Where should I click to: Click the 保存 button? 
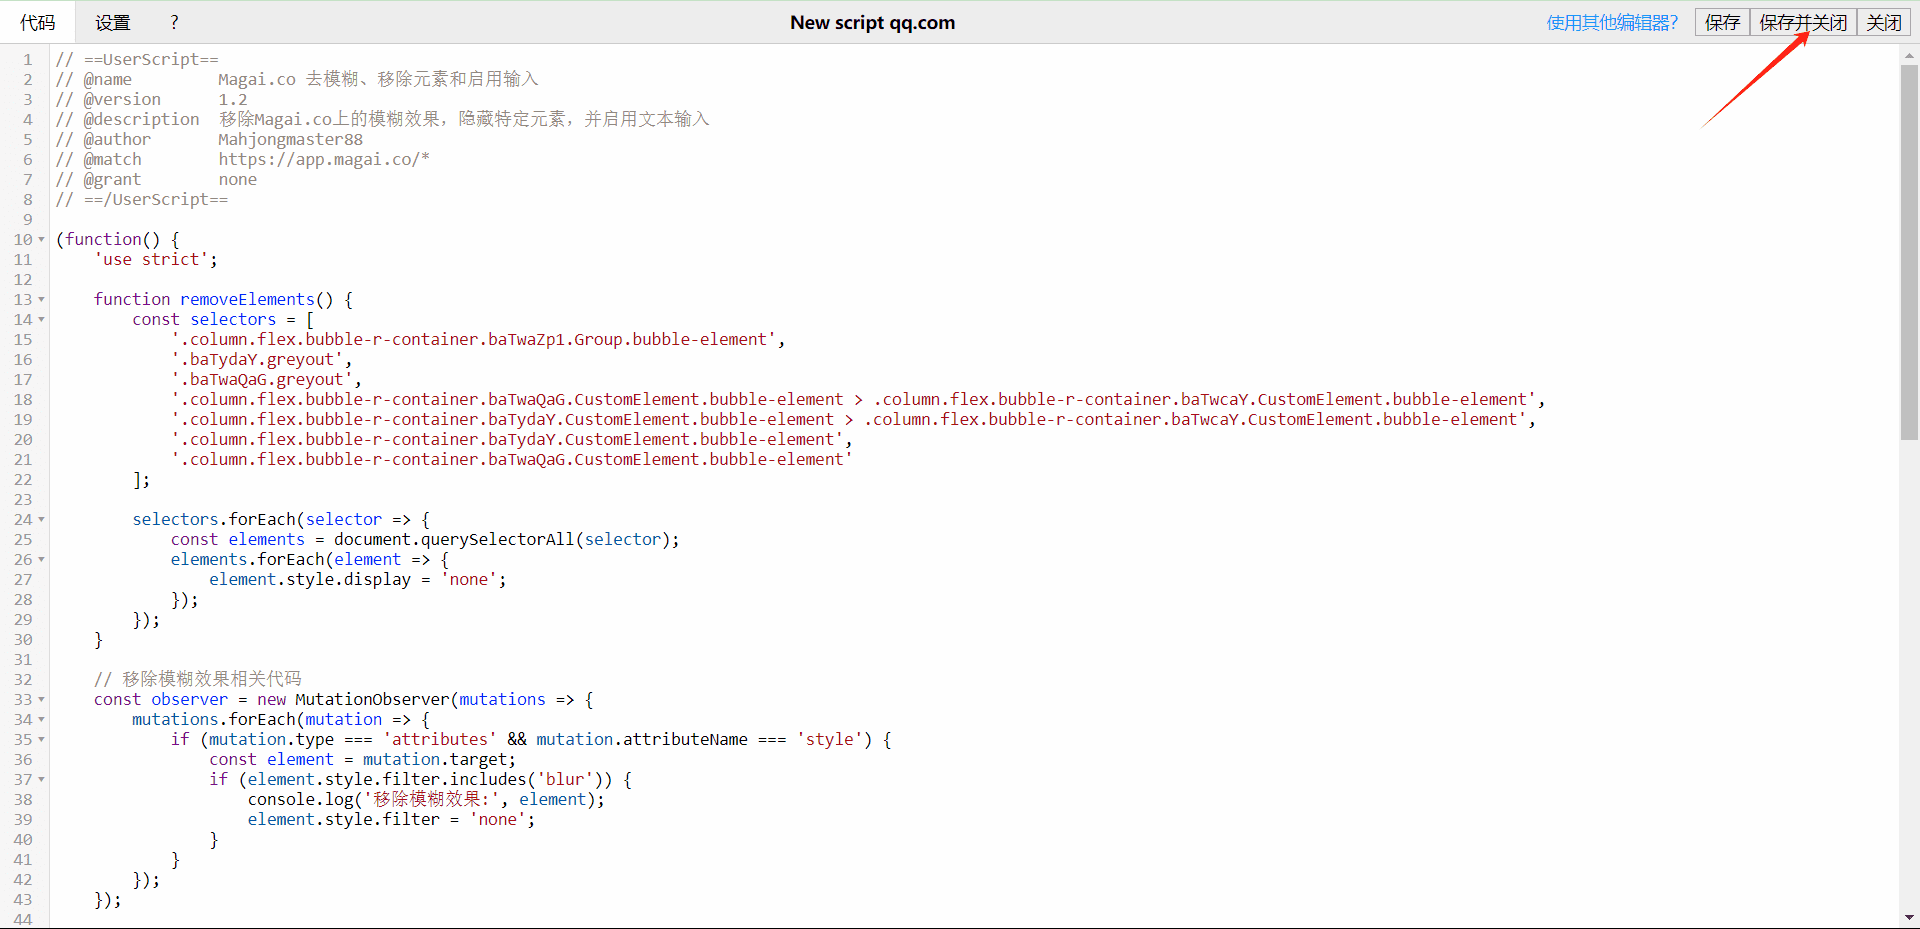pos(1722,22)
